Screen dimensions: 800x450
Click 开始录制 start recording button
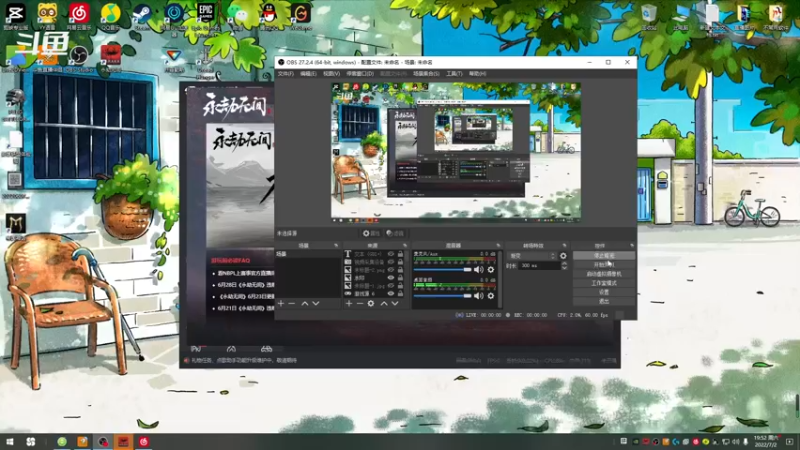click(x=604, y=265)
